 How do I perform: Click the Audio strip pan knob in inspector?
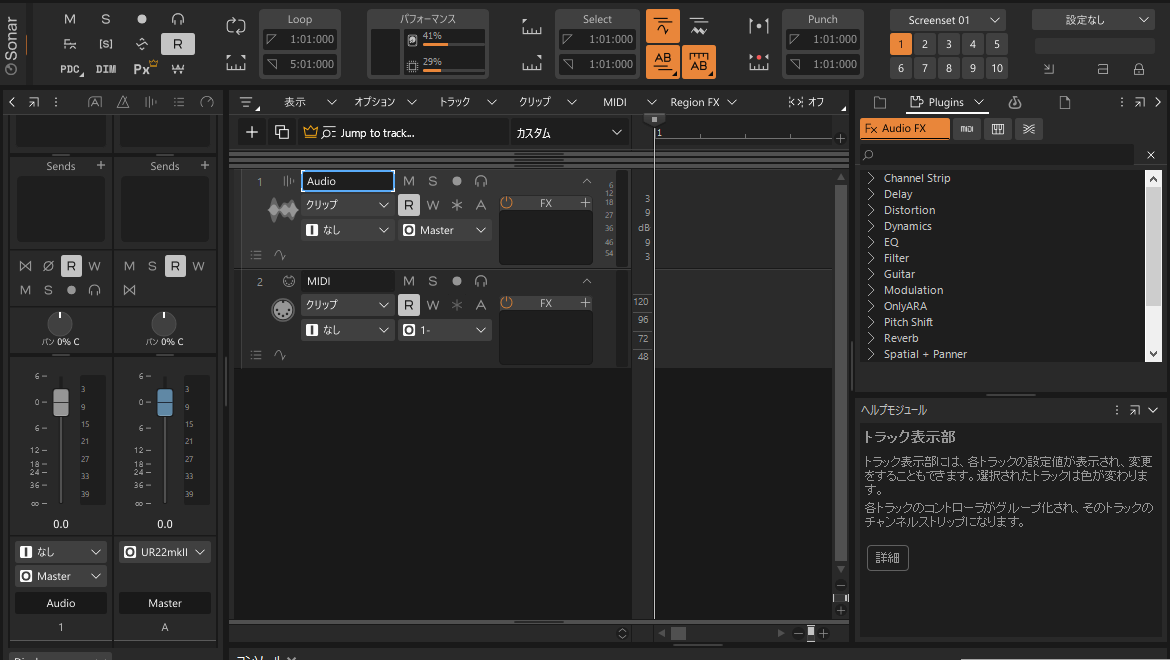point(60,323)
